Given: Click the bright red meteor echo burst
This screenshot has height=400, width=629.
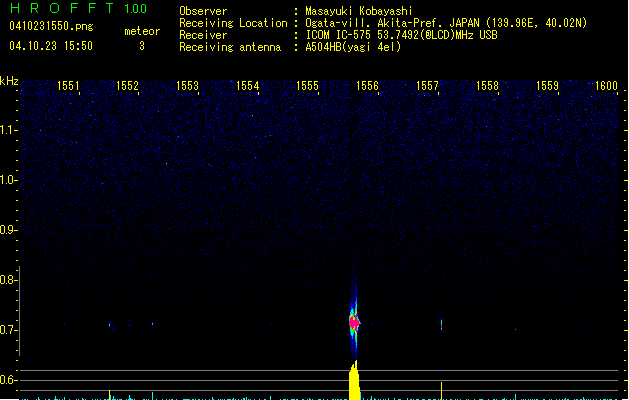Looking at the screenshot, I should coord(353,322).
